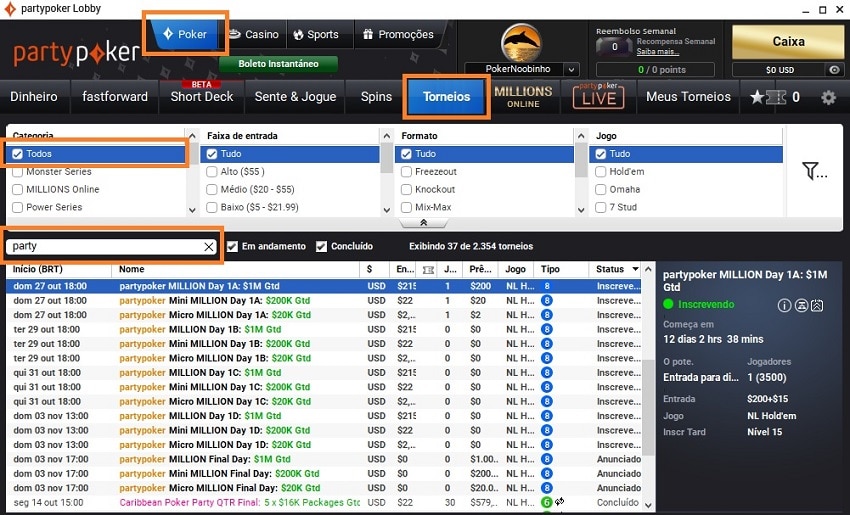Follow the Saiba mais link
Image resolution: width=850 pixels, height=515 pixels.
tap(657, 52)
